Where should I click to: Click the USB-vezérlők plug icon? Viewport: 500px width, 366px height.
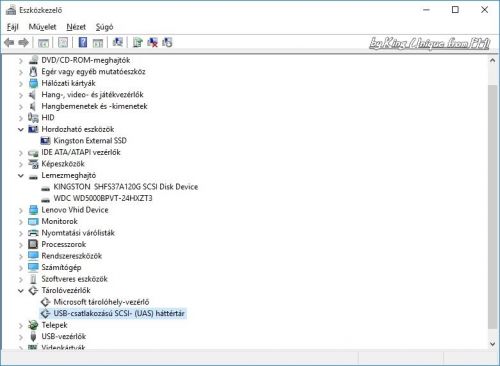33,336
